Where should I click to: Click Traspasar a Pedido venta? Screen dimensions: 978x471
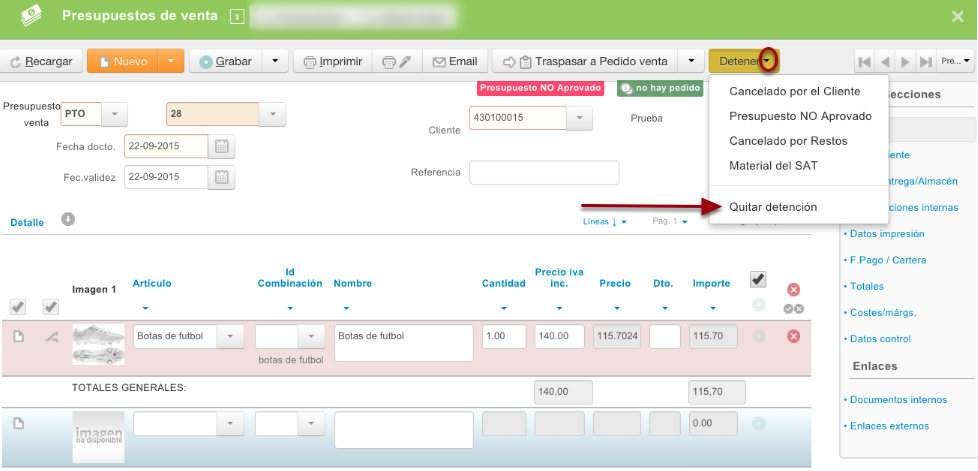[x=585, y=61]
